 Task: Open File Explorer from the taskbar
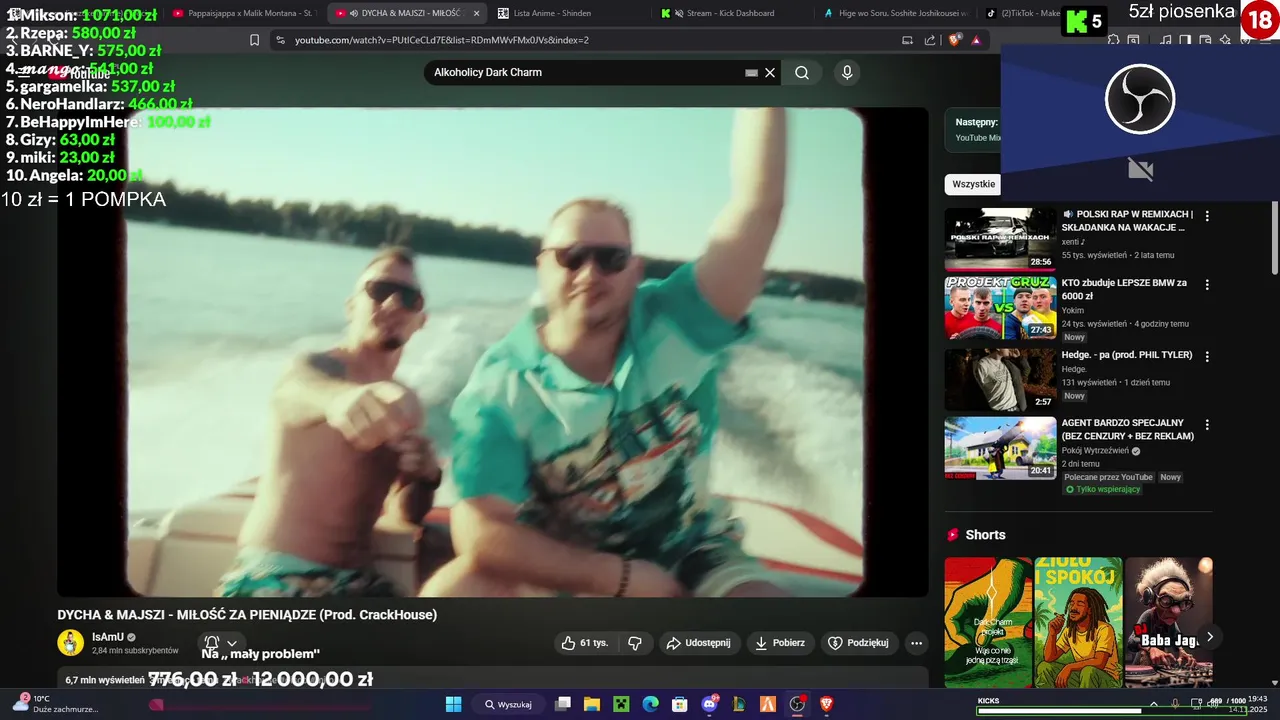click(592, 704)
